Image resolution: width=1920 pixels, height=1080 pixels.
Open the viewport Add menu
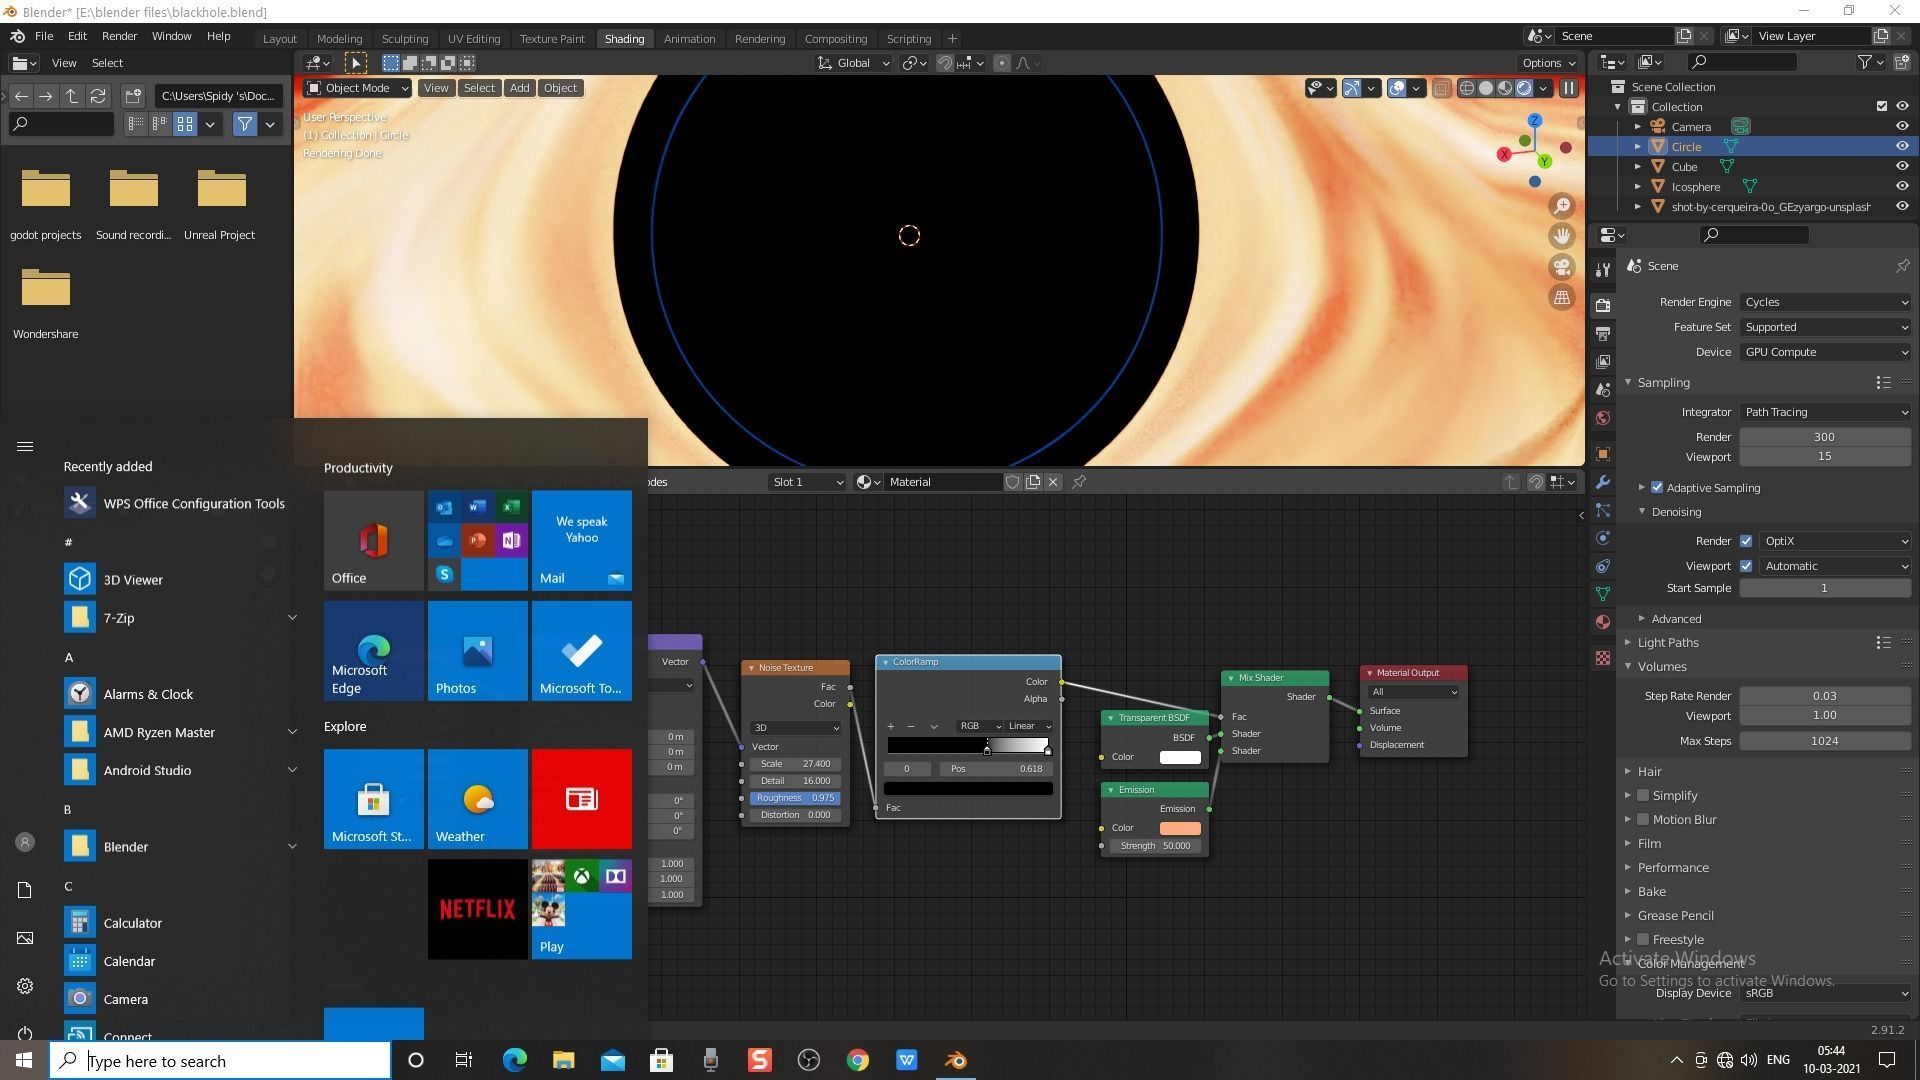click(x=519, y=88)
